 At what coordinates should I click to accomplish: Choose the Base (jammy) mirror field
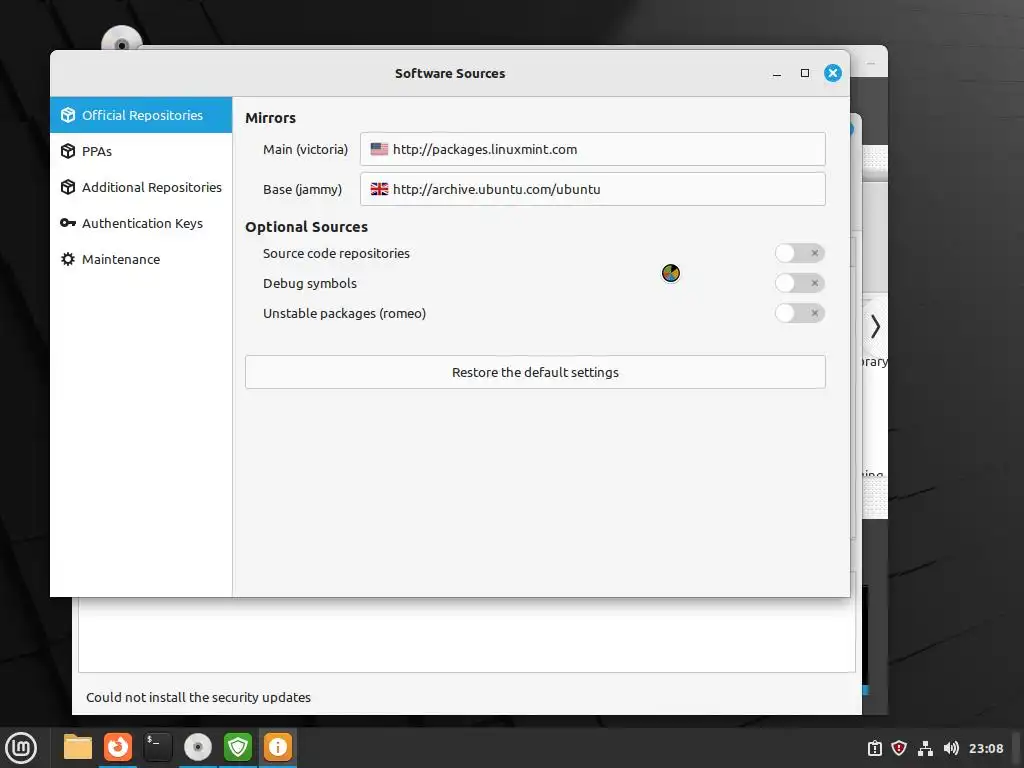592,189
